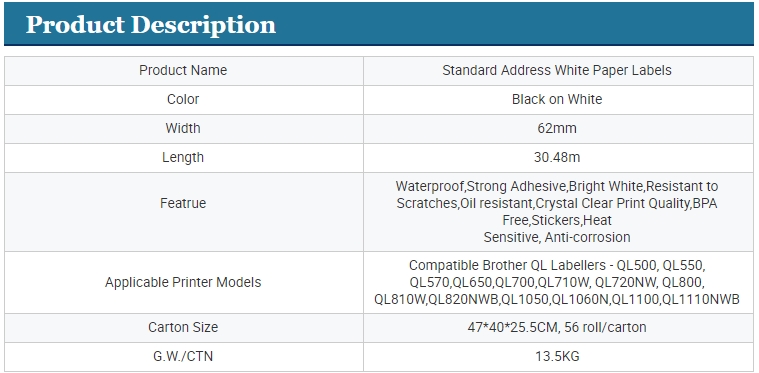Select the Length label cell
This screenshot has height=373, width=759.
pos(183,158)
